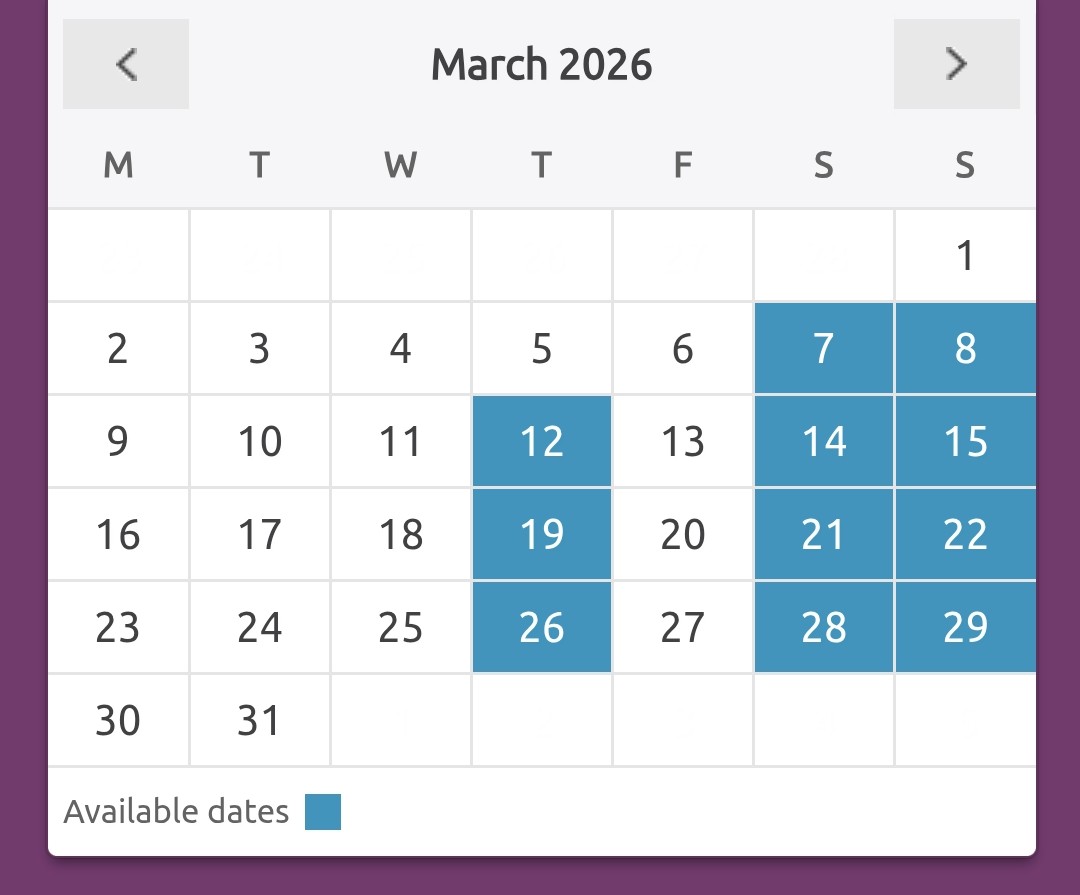
Task: Click the March 2026 month title
Action: click(x=541, y=65)
